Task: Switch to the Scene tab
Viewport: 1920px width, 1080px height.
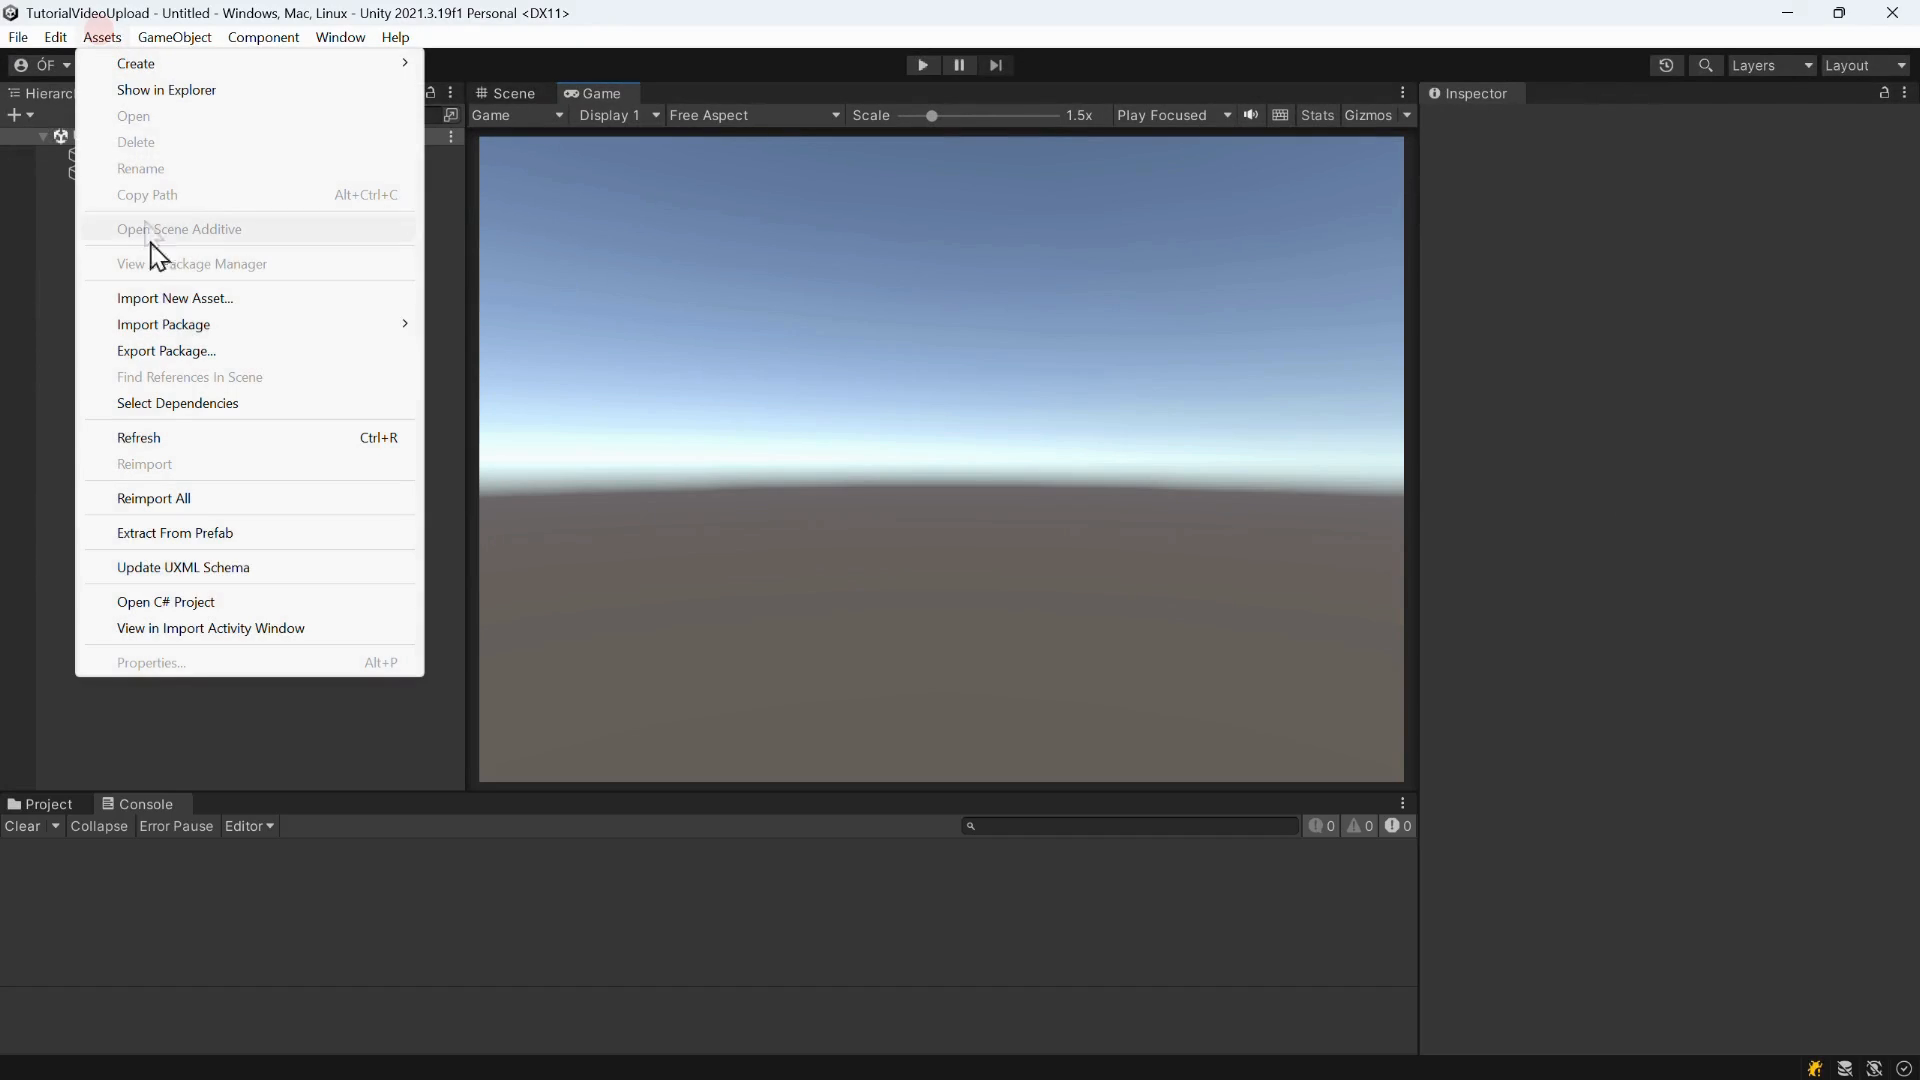Action: click(x=506, y=93)
